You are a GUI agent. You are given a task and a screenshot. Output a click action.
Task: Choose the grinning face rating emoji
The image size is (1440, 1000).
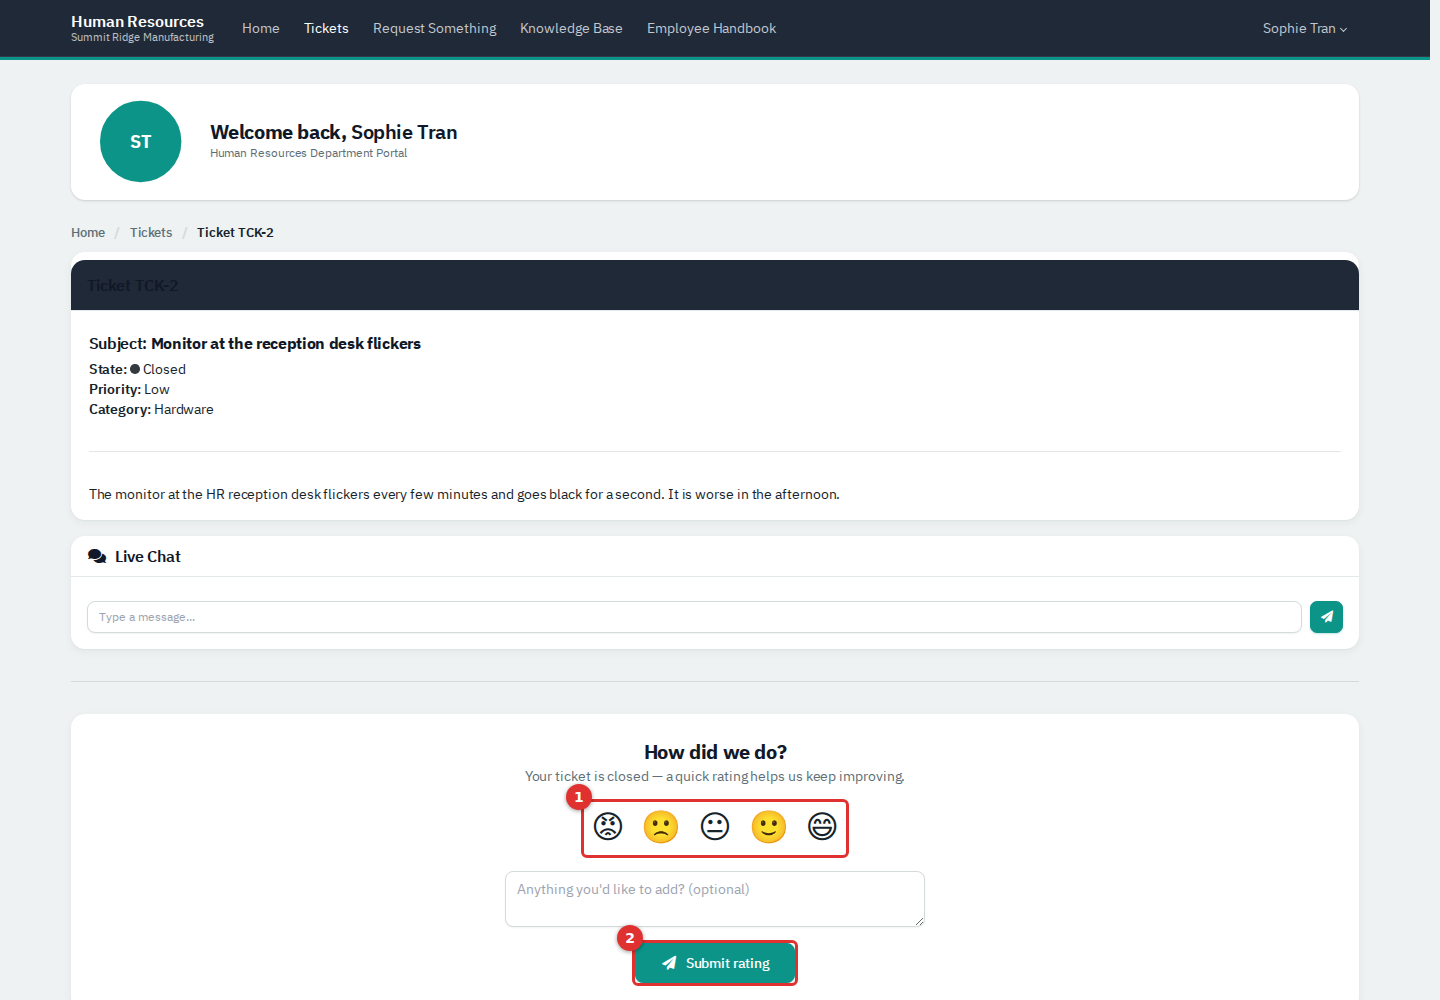(822, 827)
